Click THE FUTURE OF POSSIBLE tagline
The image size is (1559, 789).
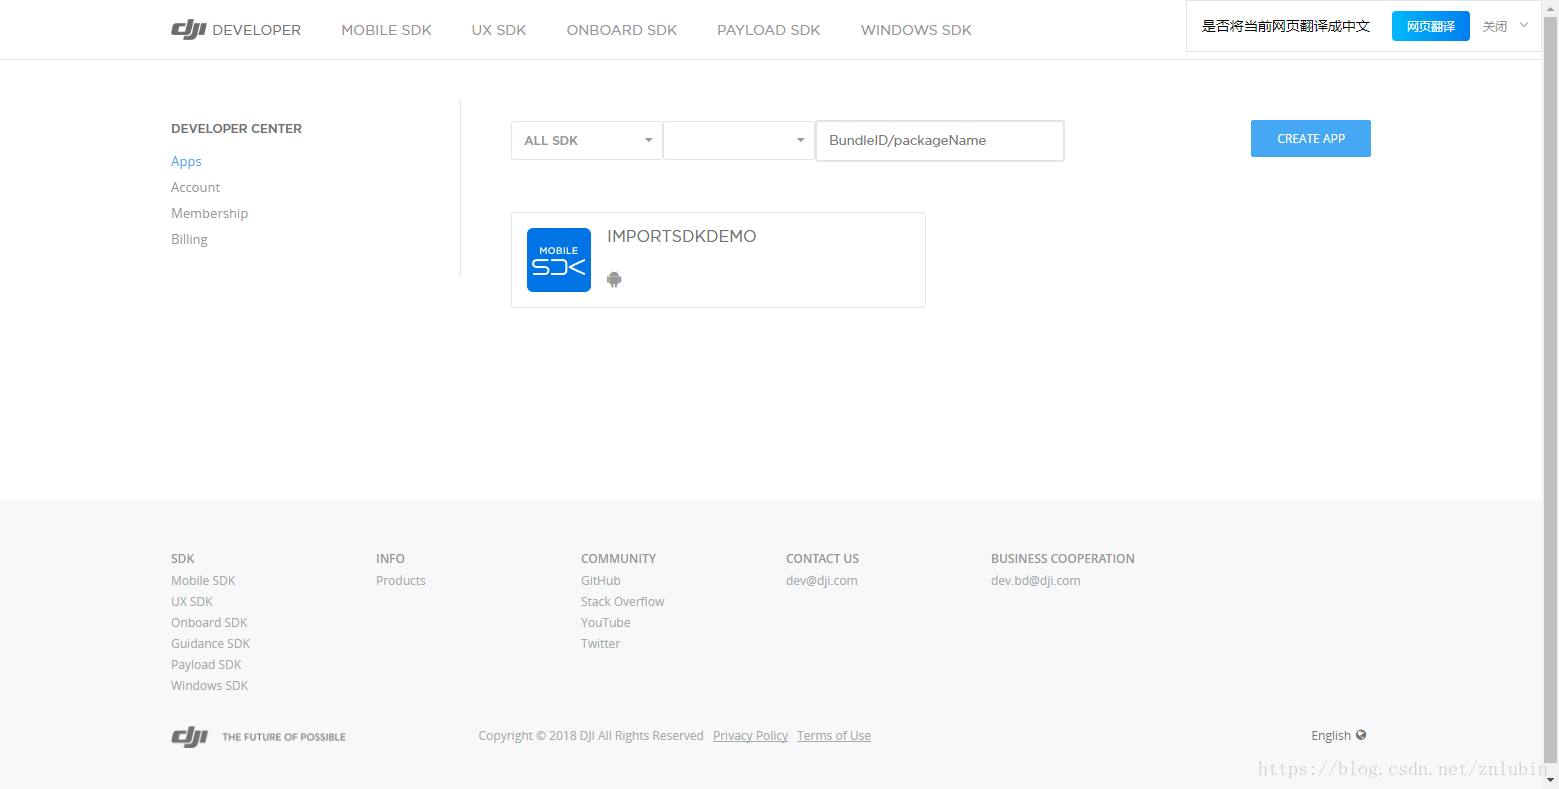284,737
